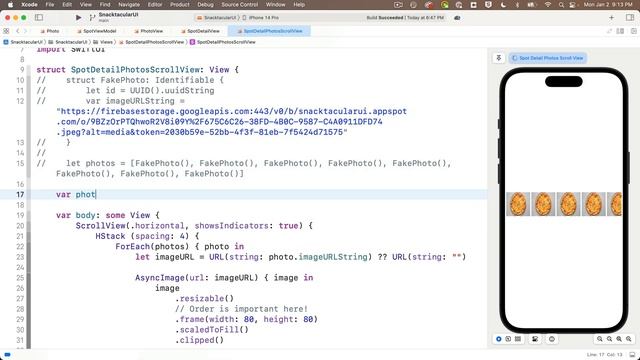Expand the SpotDetailPhotosScrollView file breadcrumb

tap(151, 42)
